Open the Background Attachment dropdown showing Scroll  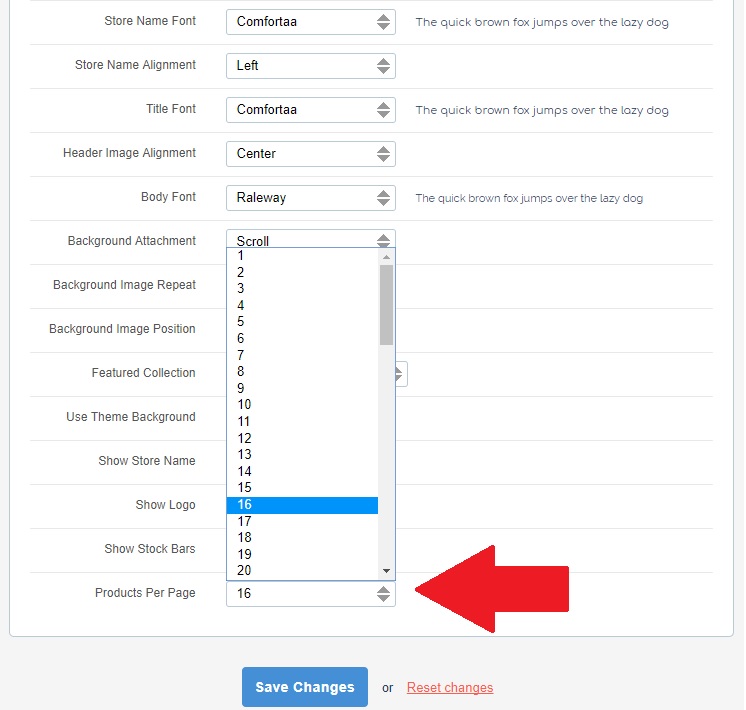point(311,239)
